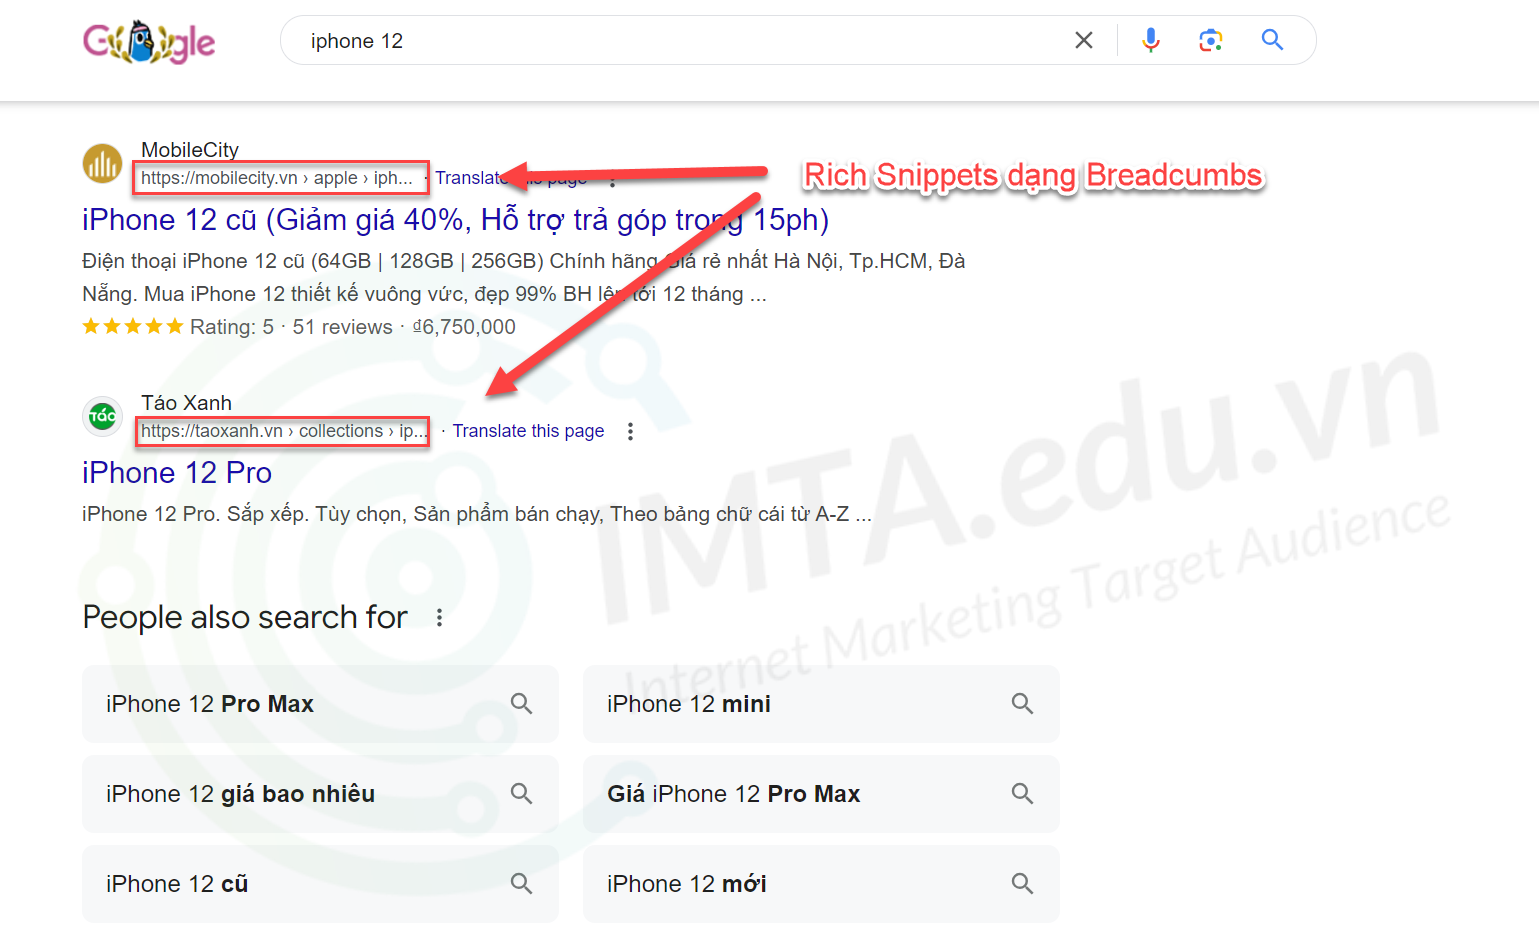Search for iPhone 12 mới suggestion

click(x=821, y=884)
